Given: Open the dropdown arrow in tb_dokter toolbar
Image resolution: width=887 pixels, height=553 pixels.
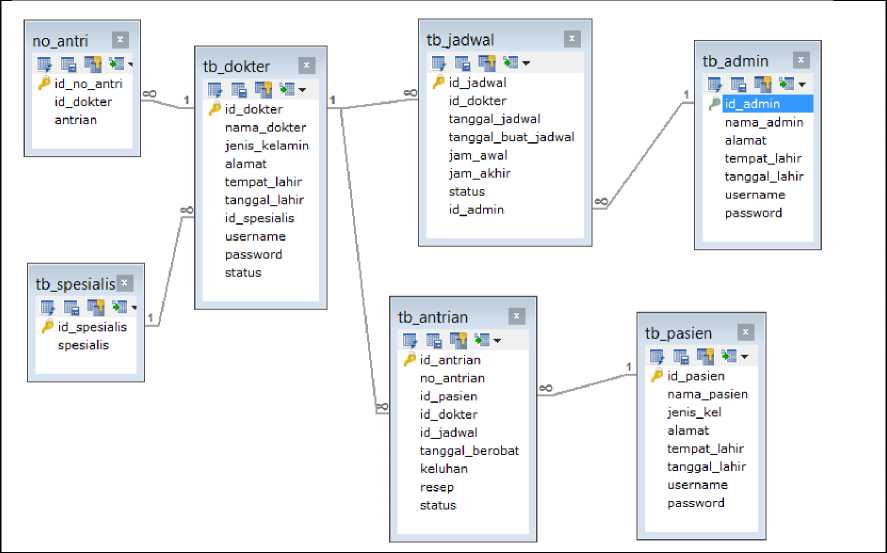Looking at the screenshot, I should tap(302, 90).
